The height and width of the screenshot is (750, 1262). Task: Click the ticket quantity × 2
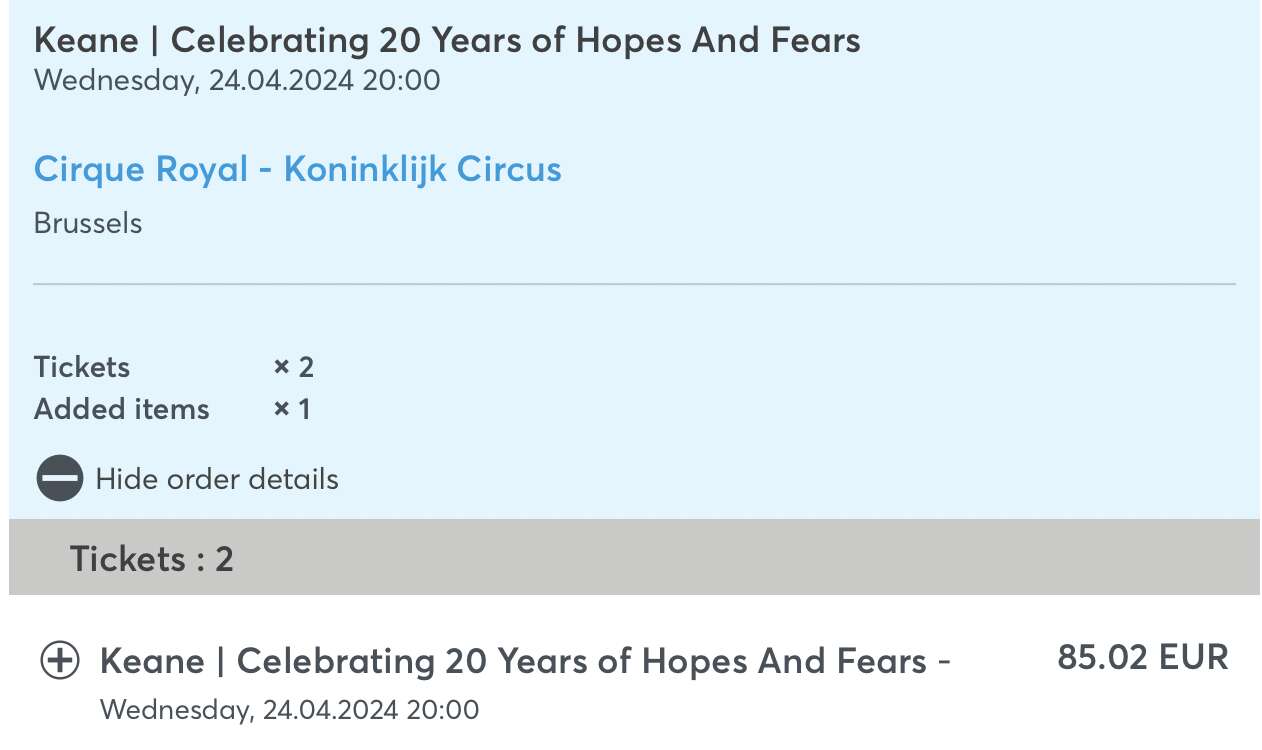coord(294,367)
